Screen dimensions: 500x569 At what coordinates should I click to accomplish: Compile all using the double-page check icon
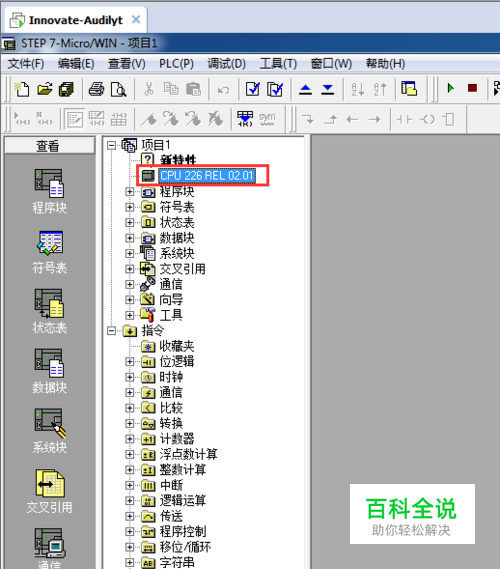coord(275,89)
